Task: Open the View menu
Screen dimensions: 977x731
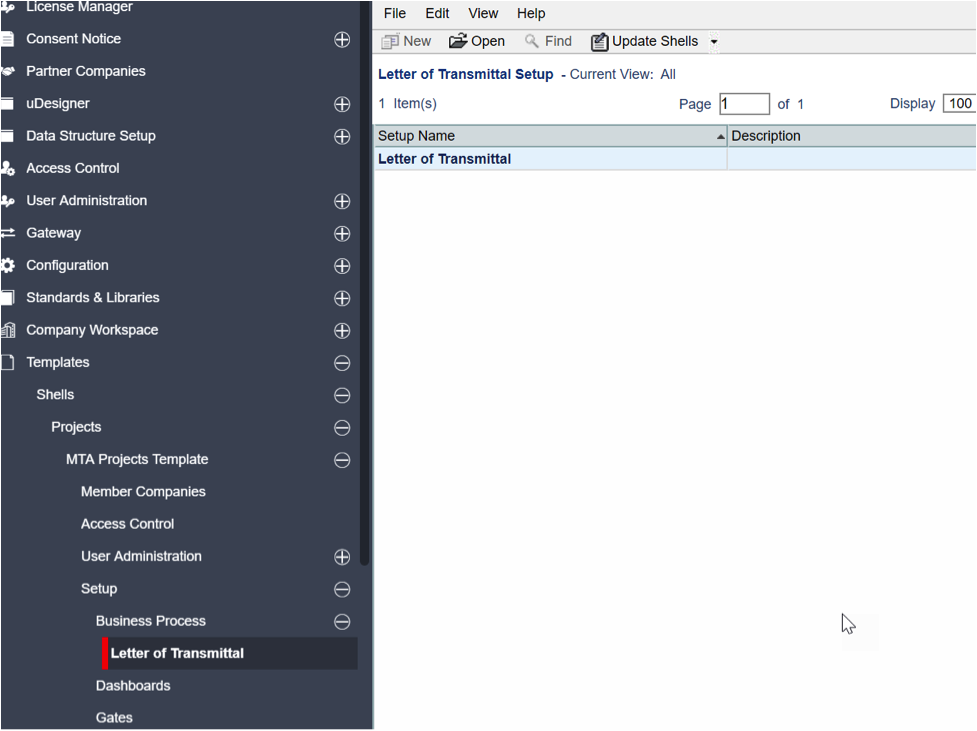Action: pyautogui.click(x=483, y=14)
